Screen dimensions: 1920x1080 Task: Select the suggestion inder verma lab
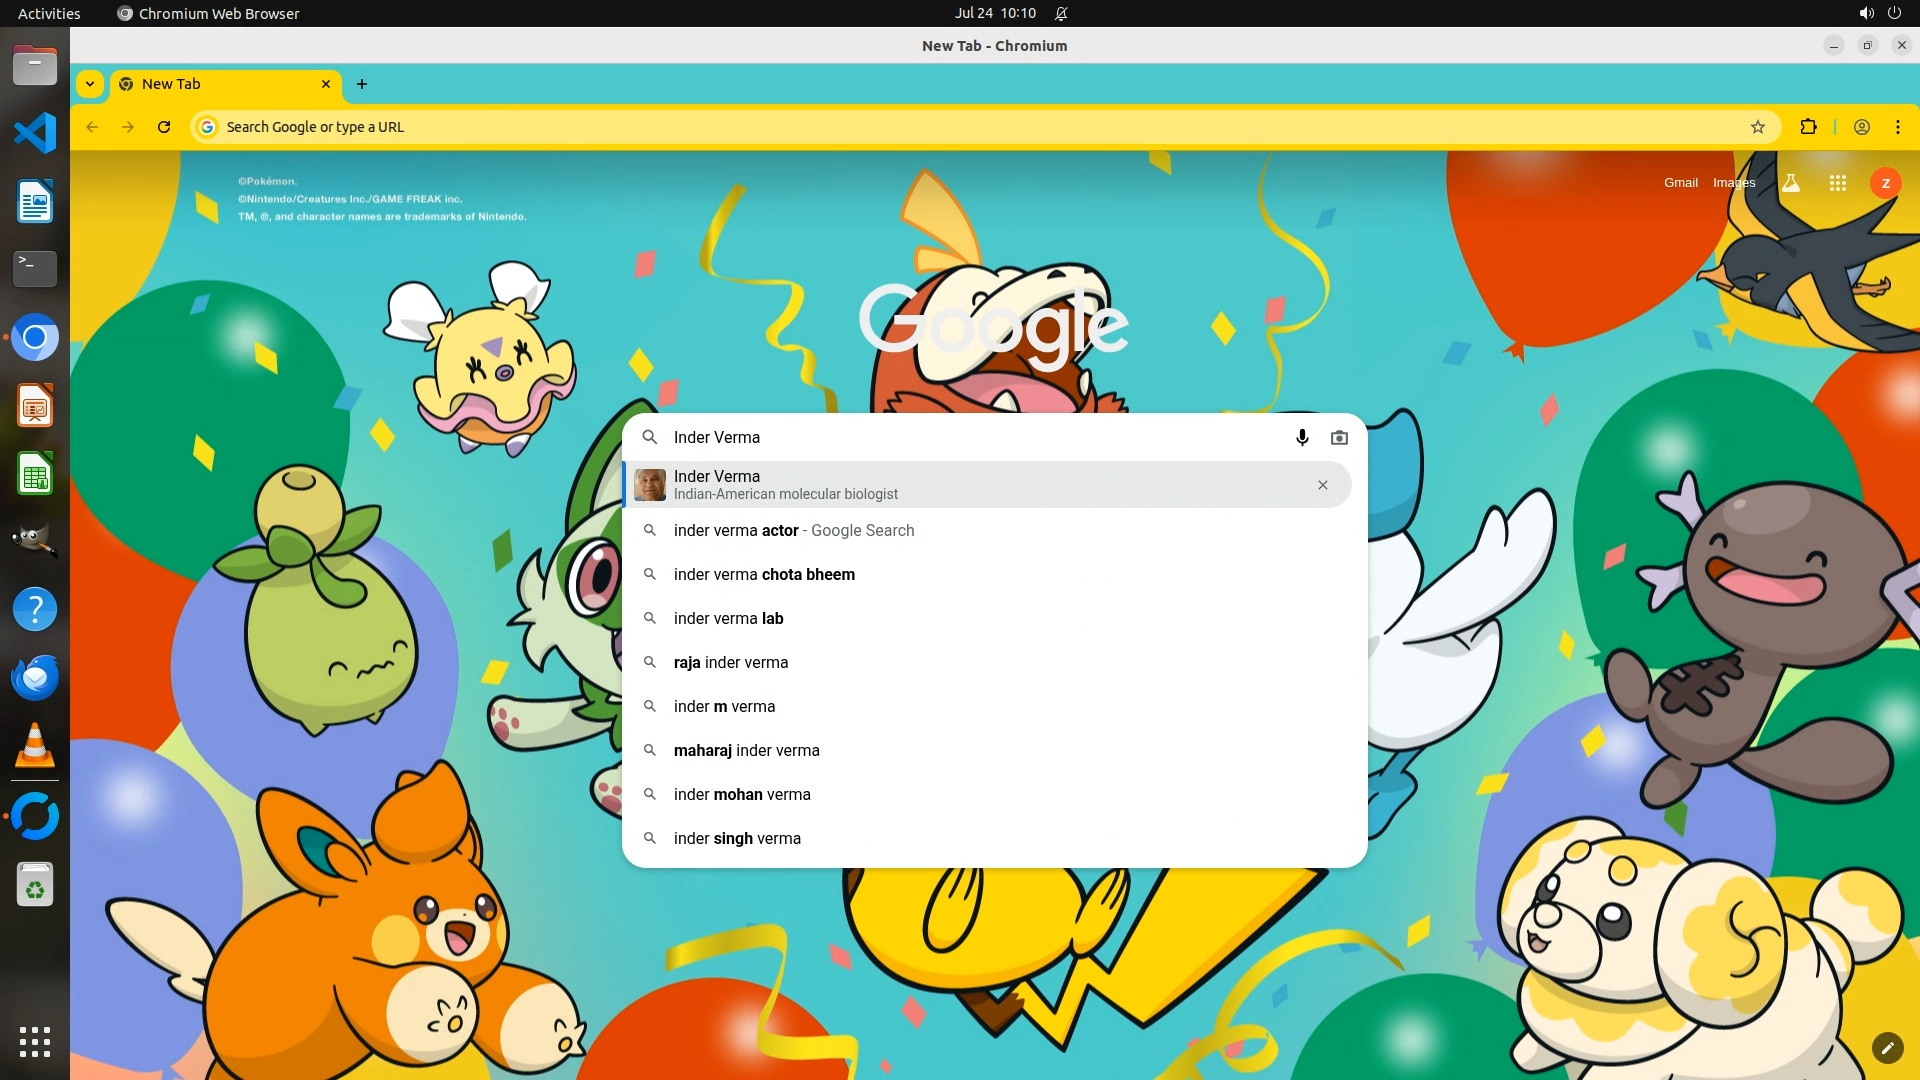click(728, 619)
